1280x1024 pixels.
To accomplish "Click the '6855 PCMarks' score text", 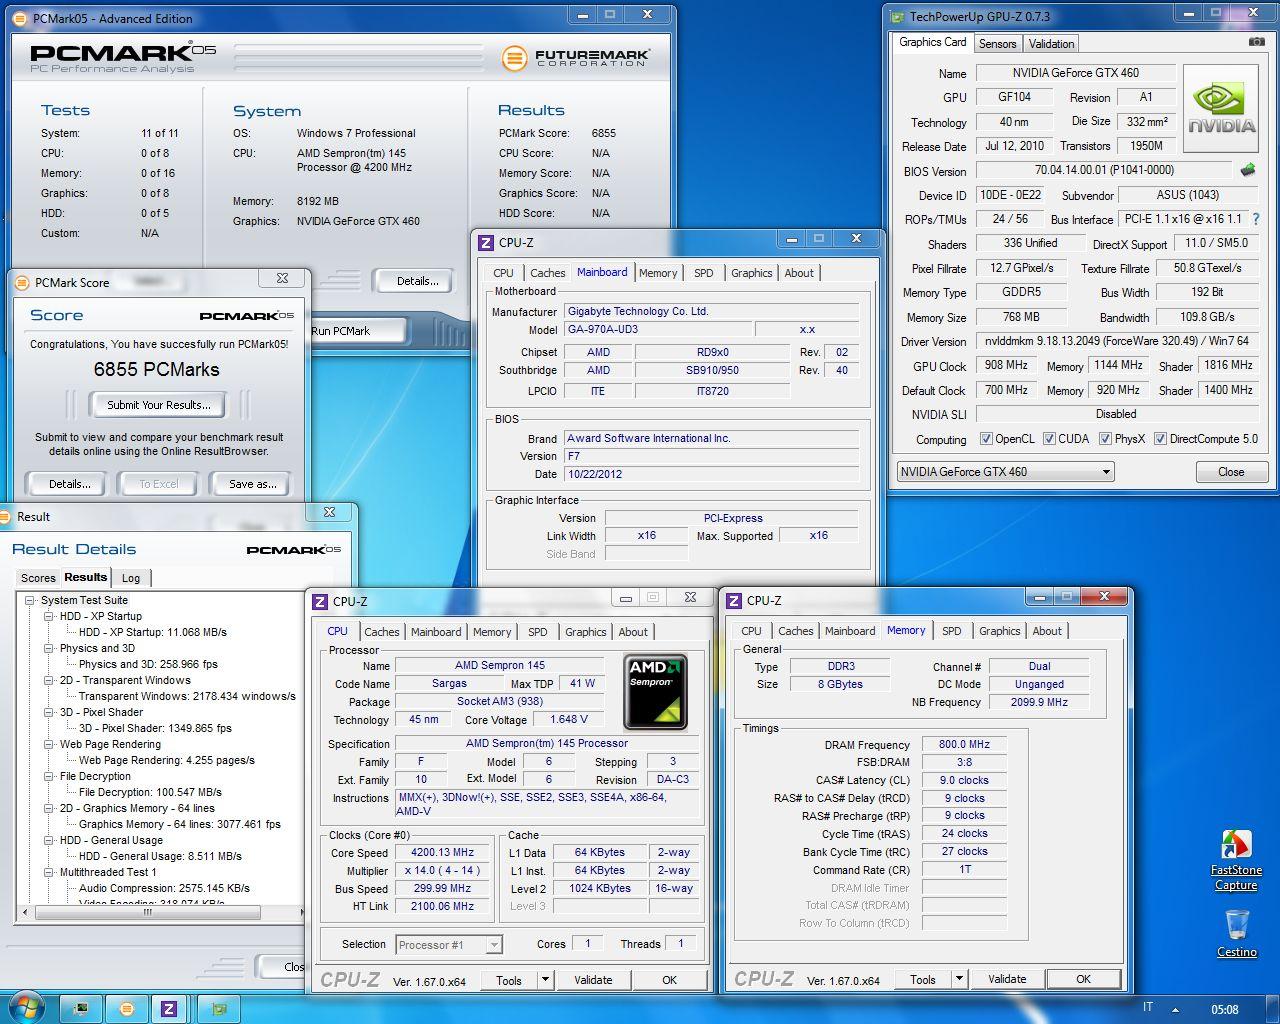I will click(157, 370).
